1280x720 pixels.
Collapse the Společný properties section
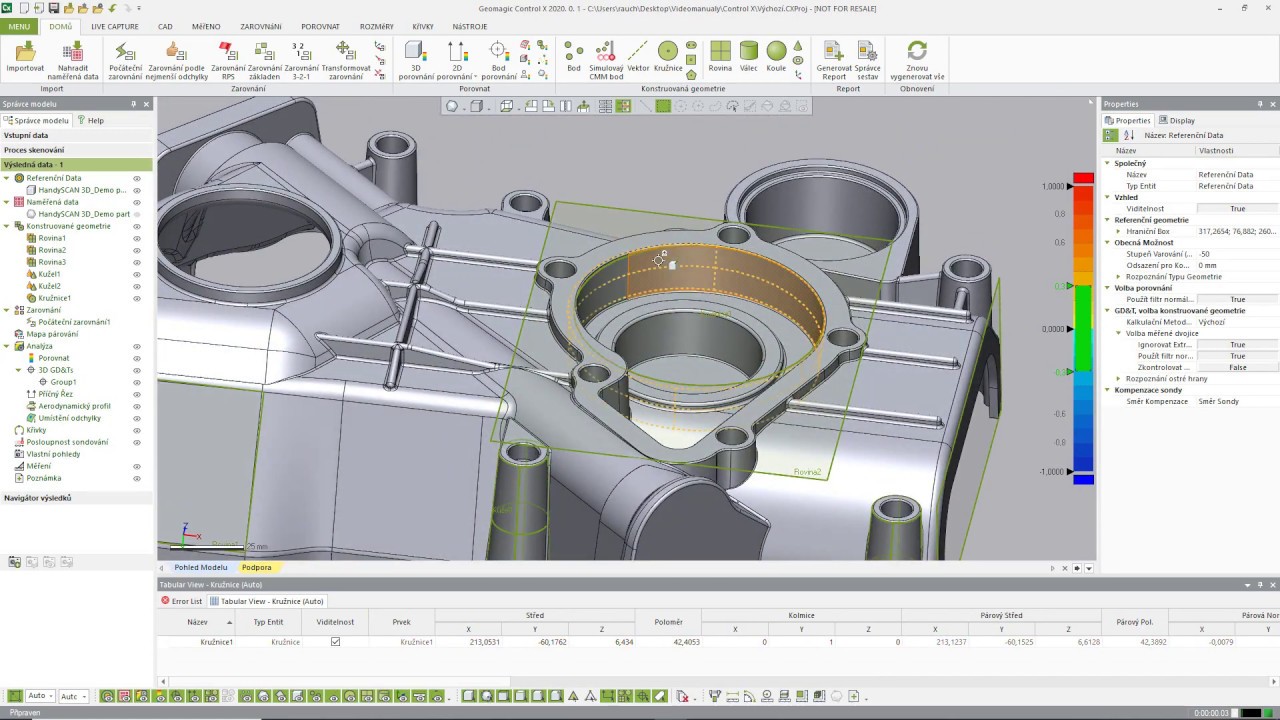[1108, 163]
